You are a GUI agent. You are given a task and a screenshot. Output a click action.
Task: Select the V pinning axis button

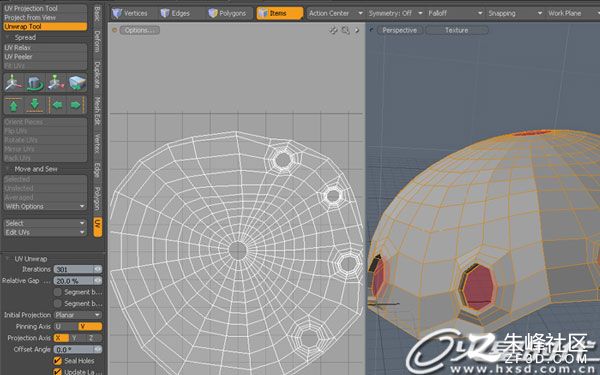coord(90,326)
